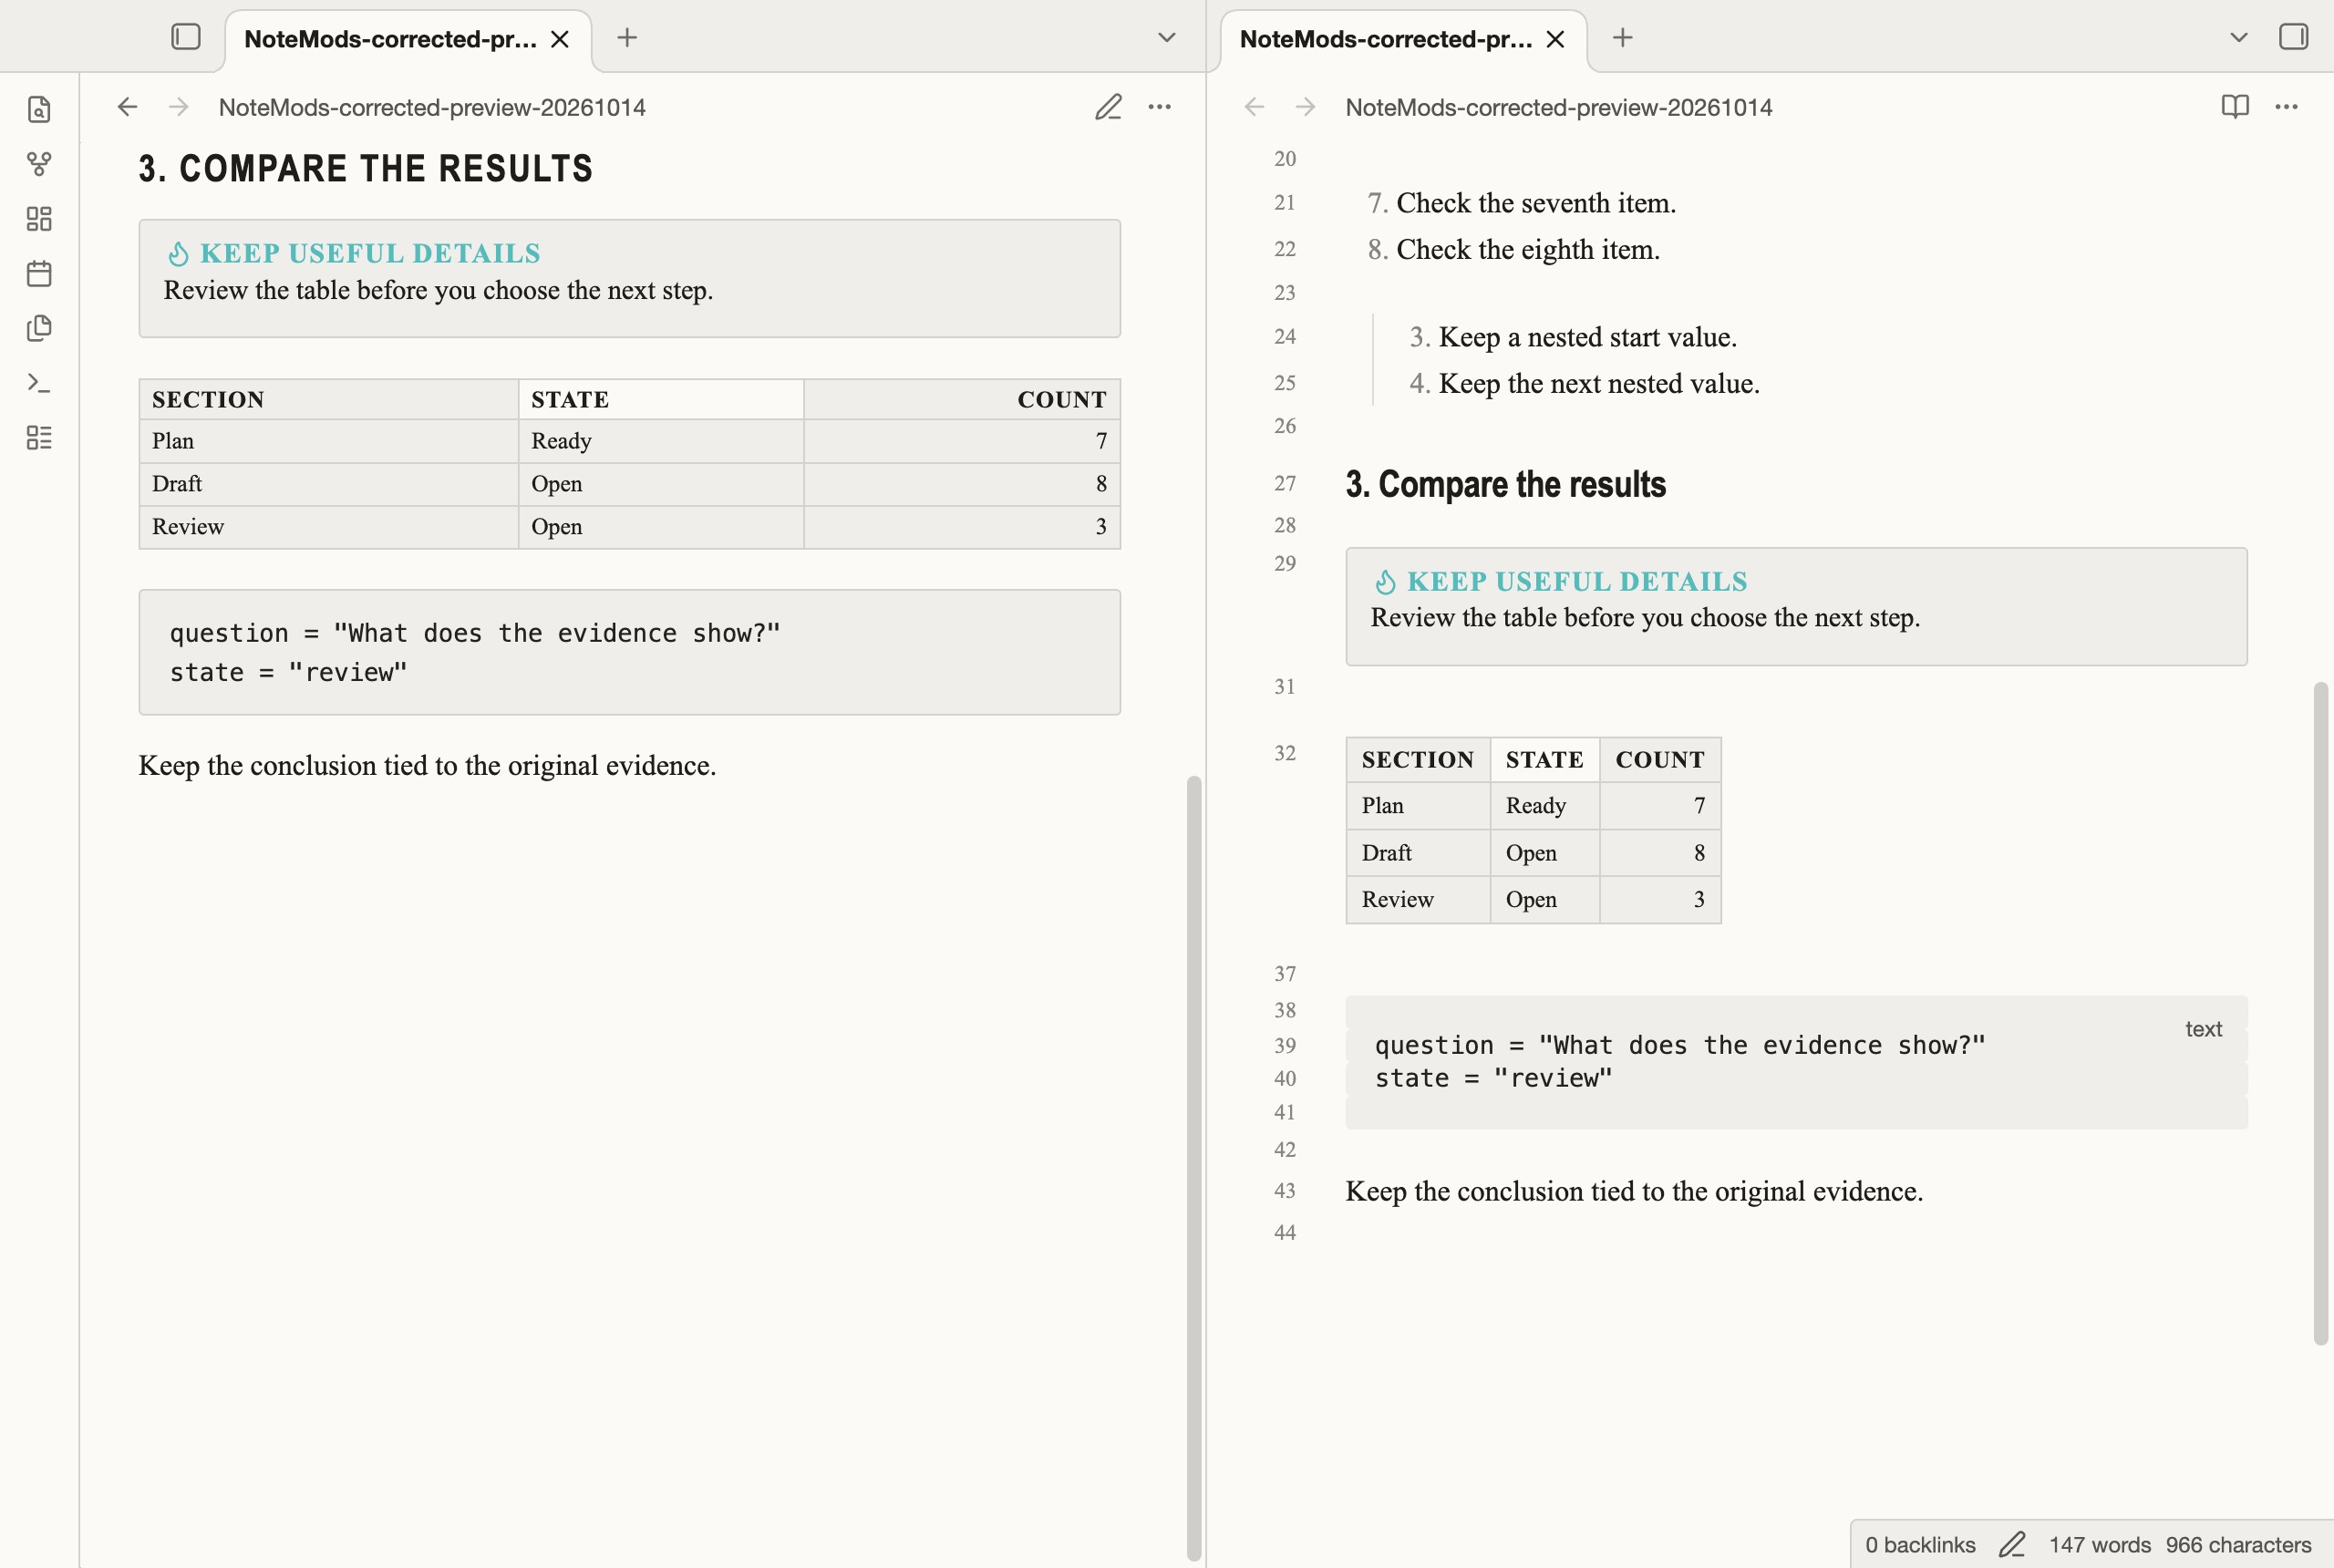
Task: Expand the left tab group list chevron
Action: click(1166, 38)
